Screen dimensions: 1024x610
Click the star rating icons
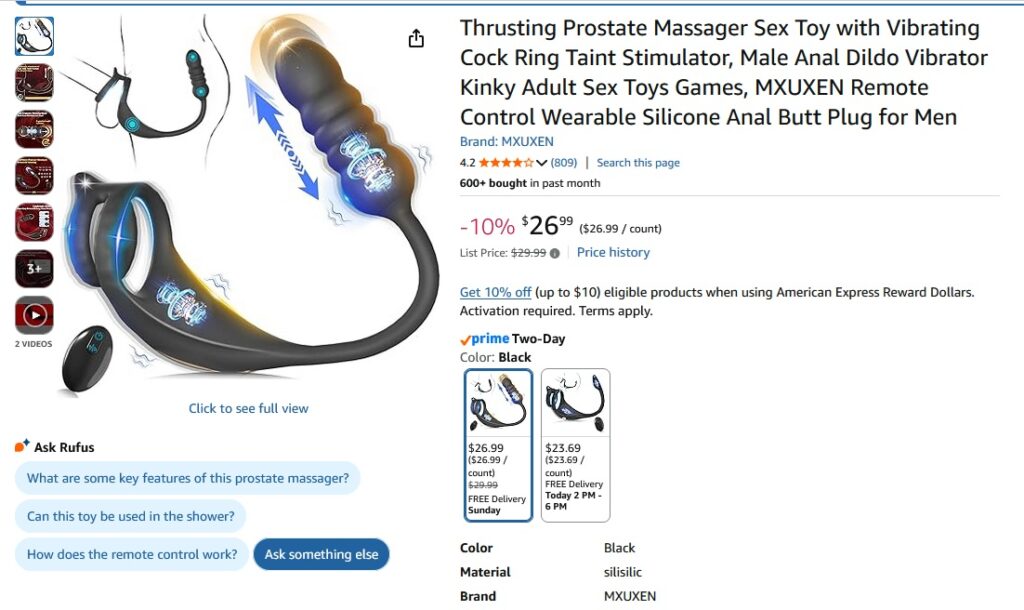click(x=506, y=163)
